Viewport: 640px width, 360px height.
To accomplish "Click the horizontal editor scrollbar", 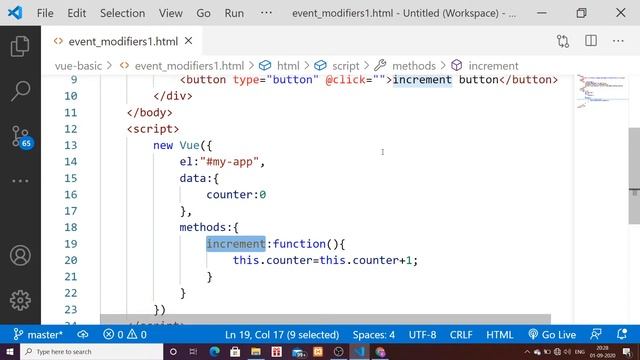I will point(325,319).
